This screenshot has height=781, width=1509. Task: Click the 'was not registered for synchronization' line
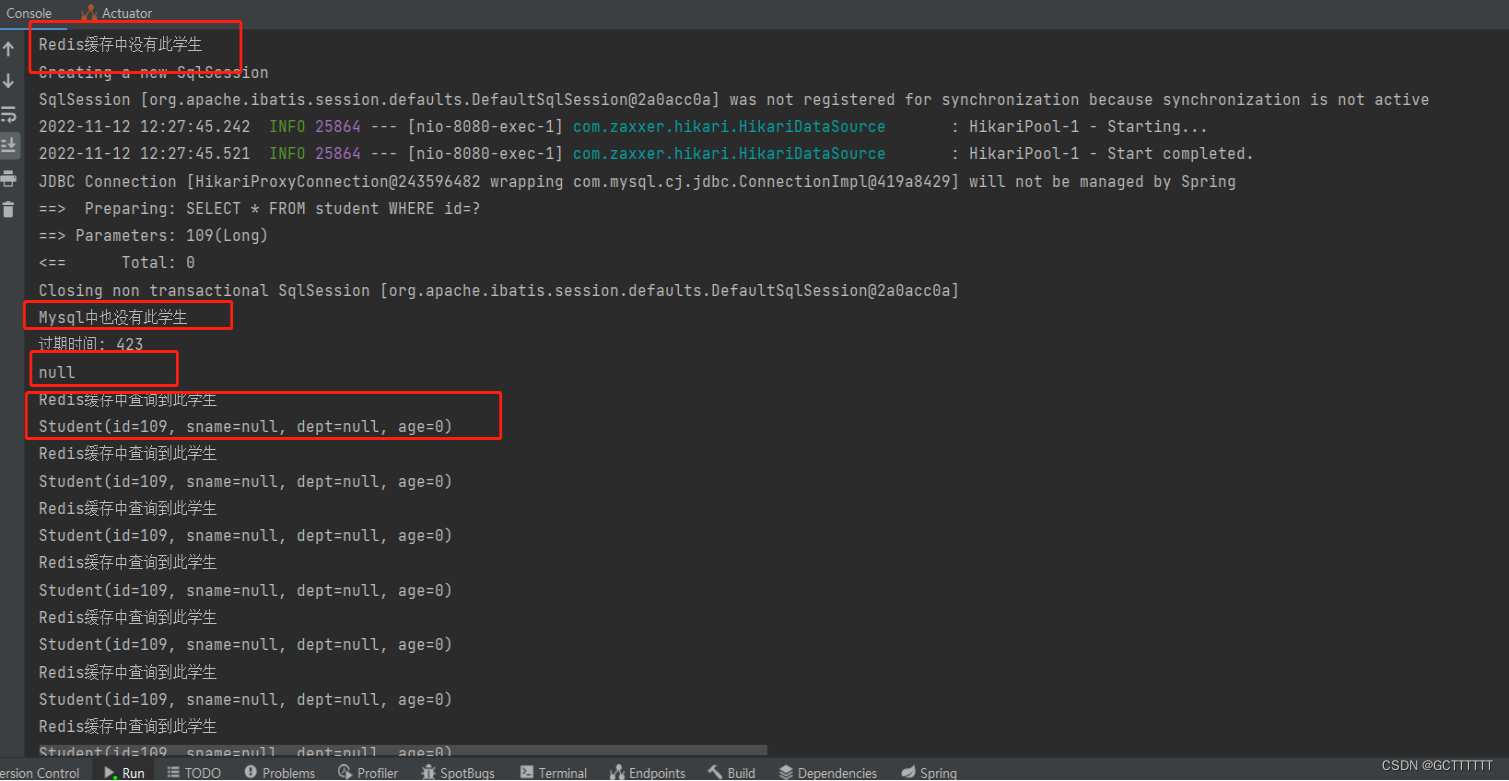[x=734, y=100]
